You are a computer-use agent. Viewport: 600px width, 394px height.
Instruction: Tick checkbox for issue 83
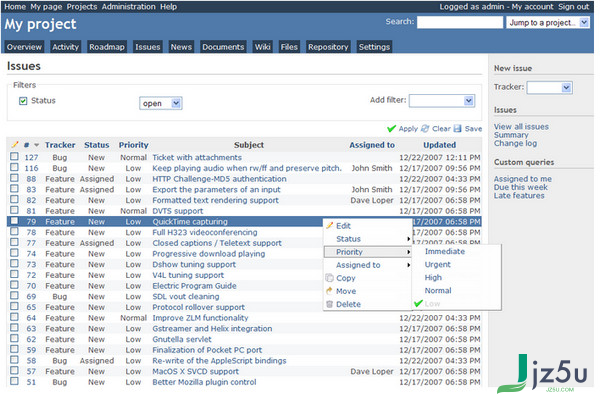[15, 189]
